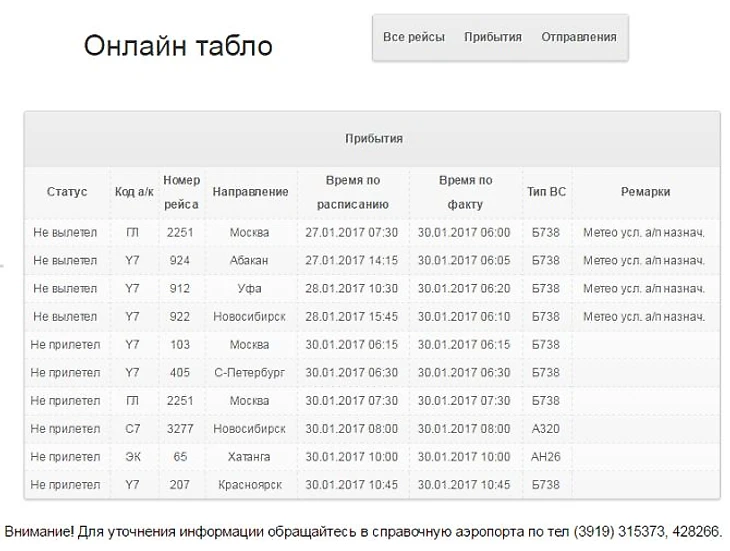The width and height of the screenshot is (730, 551).
Task: Switch to the Отправления tab
Action: pyautogui.click(x=579, y=37)
